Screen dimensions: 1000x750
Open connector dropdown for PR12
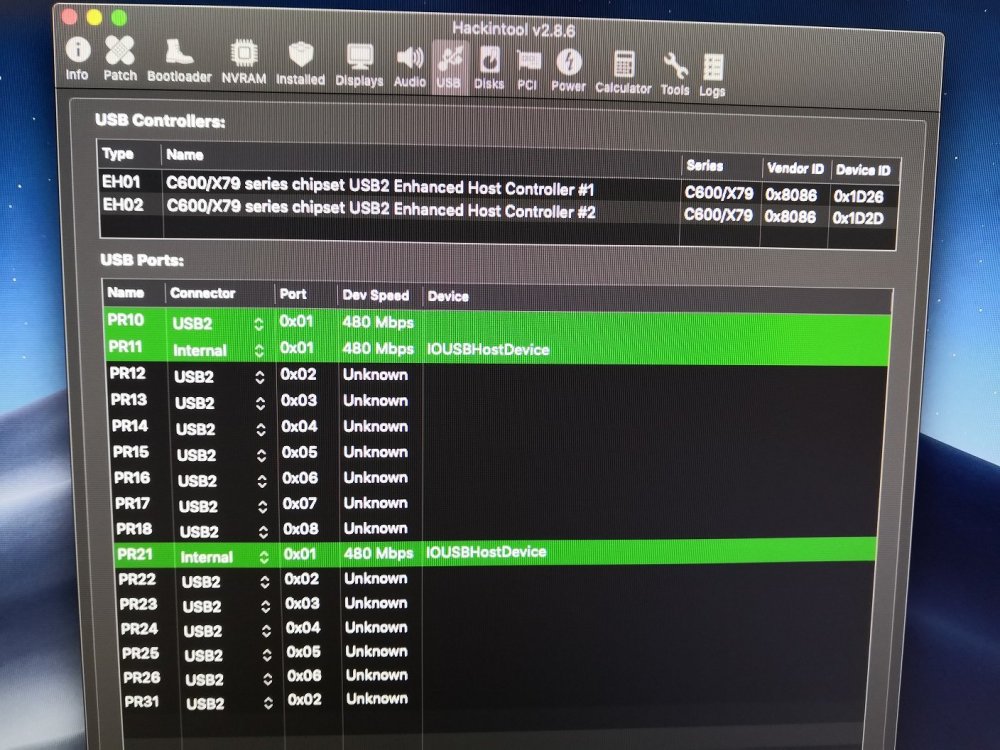[x=260, y=377]
